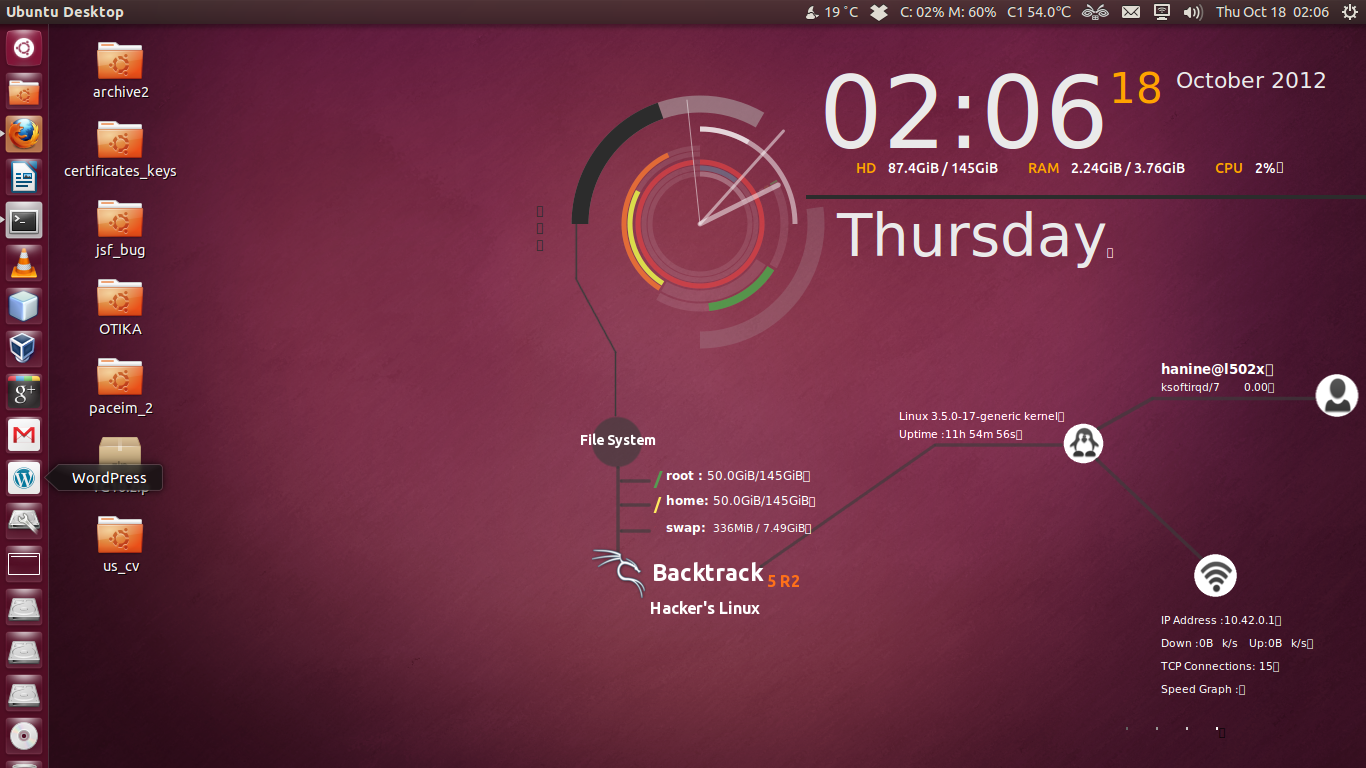Open VirtualBox from the launcher
This screenshot has height=768, width=1366.
23,348
